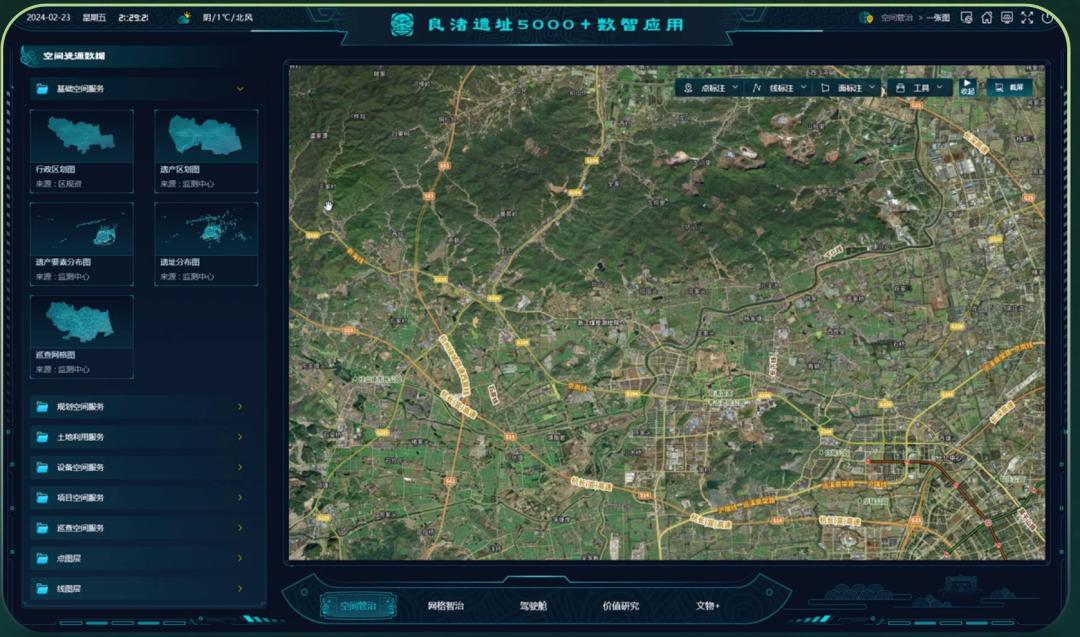Click the 截屏 screenshot button
1080x637 pixels.
1009,88
